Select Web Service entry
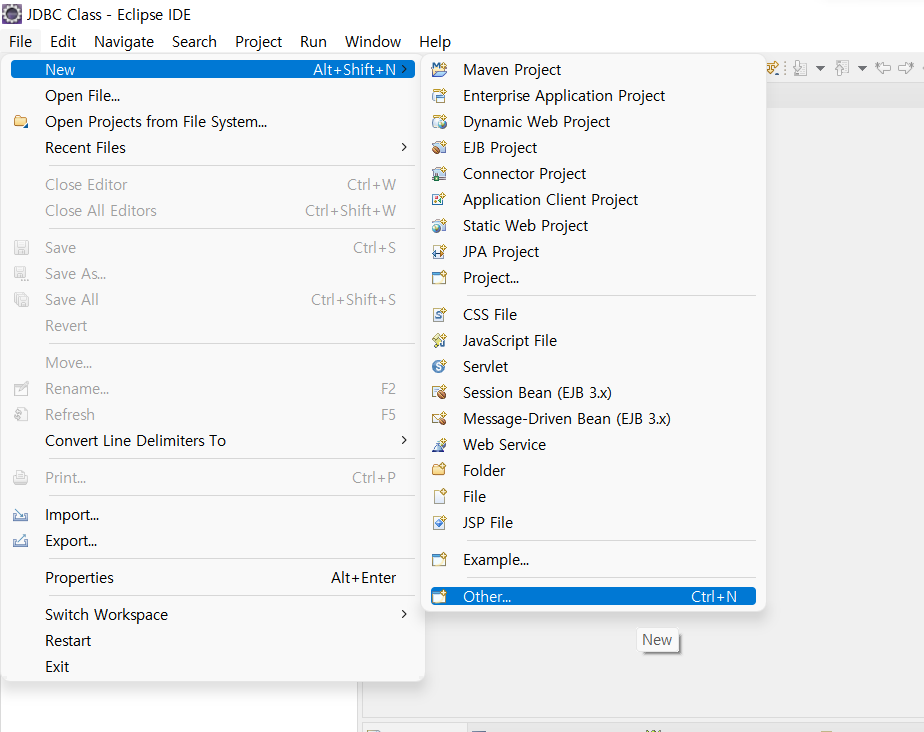This screenshot has height=732, width=924. click(x=593, y=444)
